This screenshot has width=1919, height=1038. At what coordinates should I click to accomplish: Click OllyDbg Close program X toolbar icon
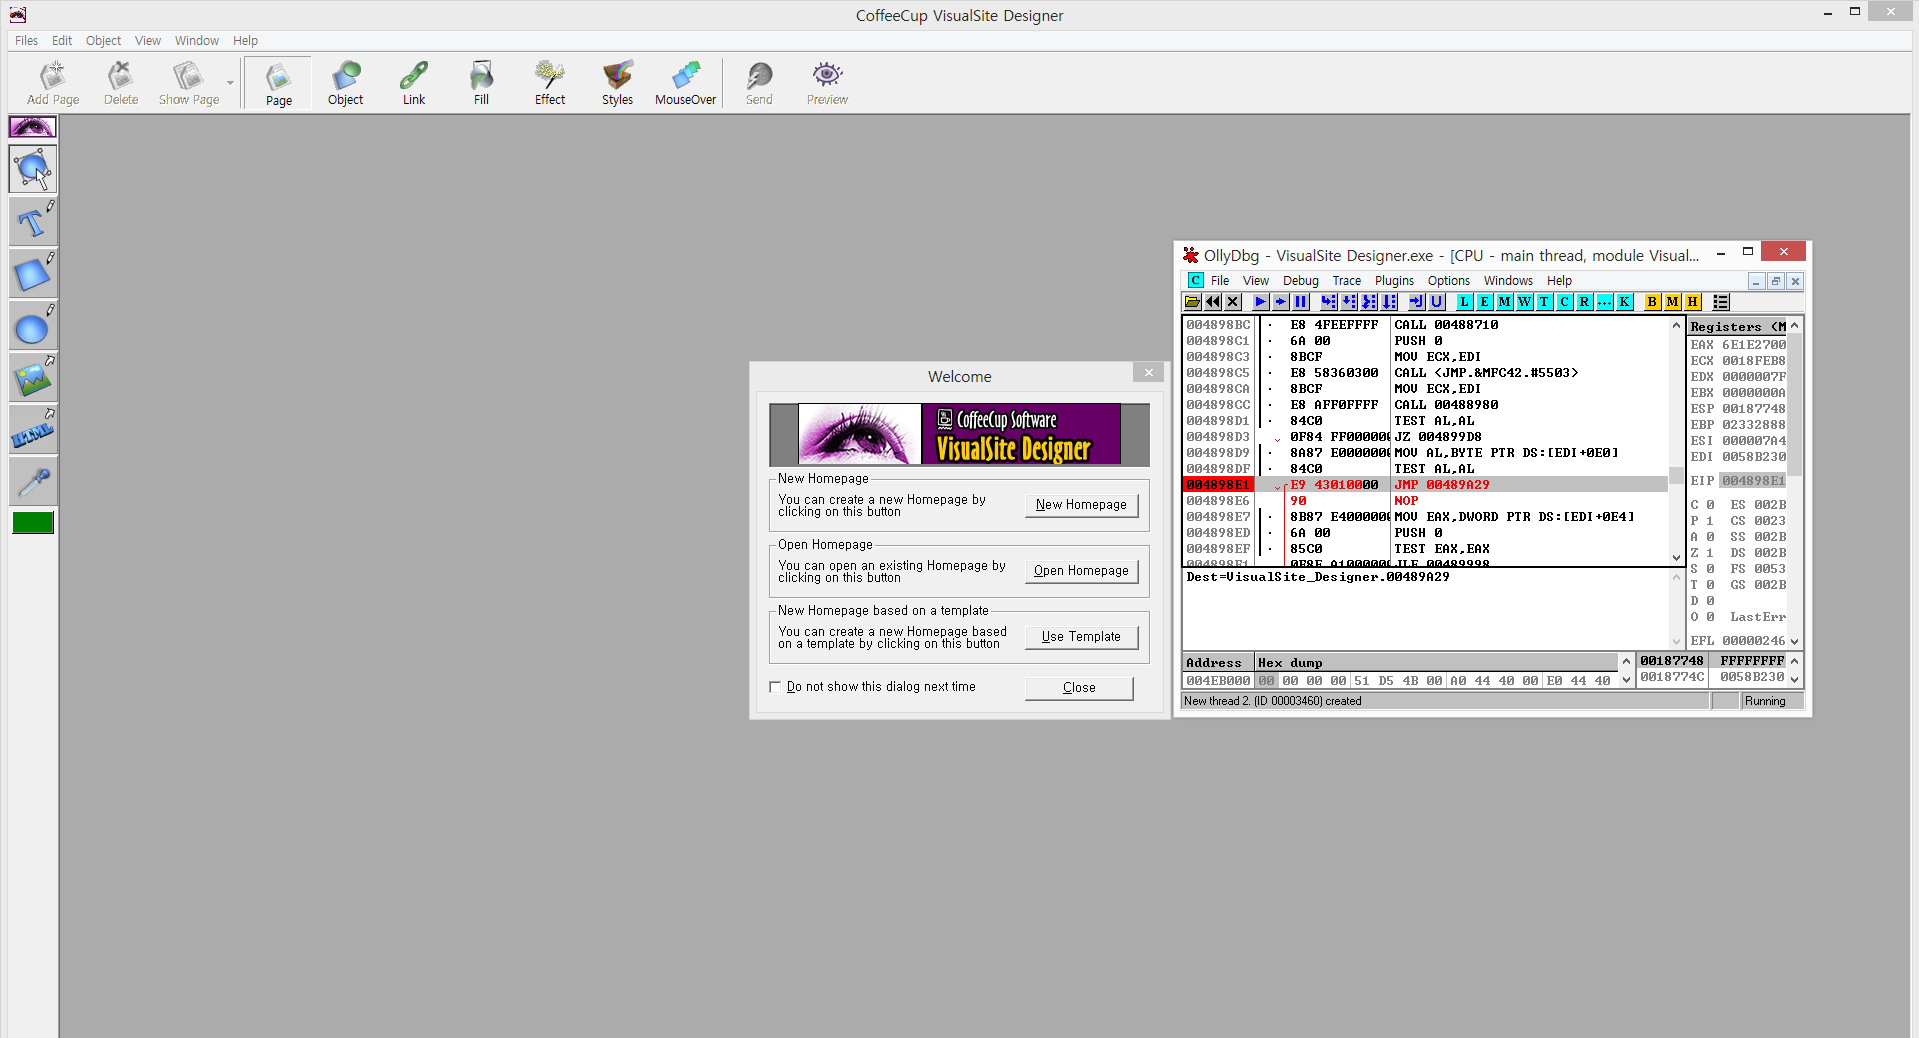point(1233,302)
